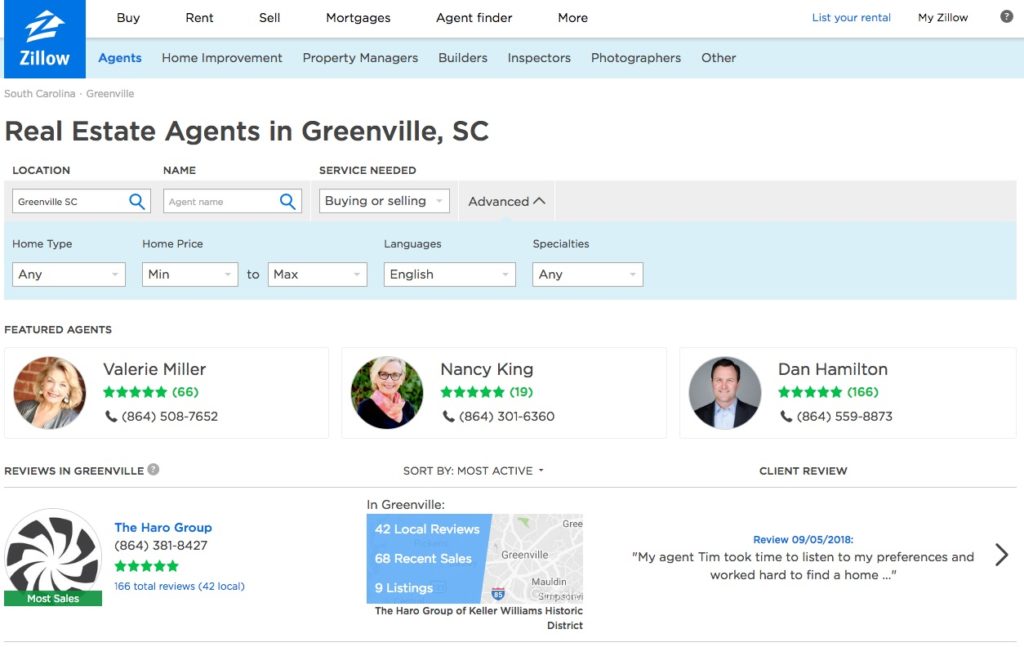
Task: Click the 9 Listings link
Action: coord(404,588)
